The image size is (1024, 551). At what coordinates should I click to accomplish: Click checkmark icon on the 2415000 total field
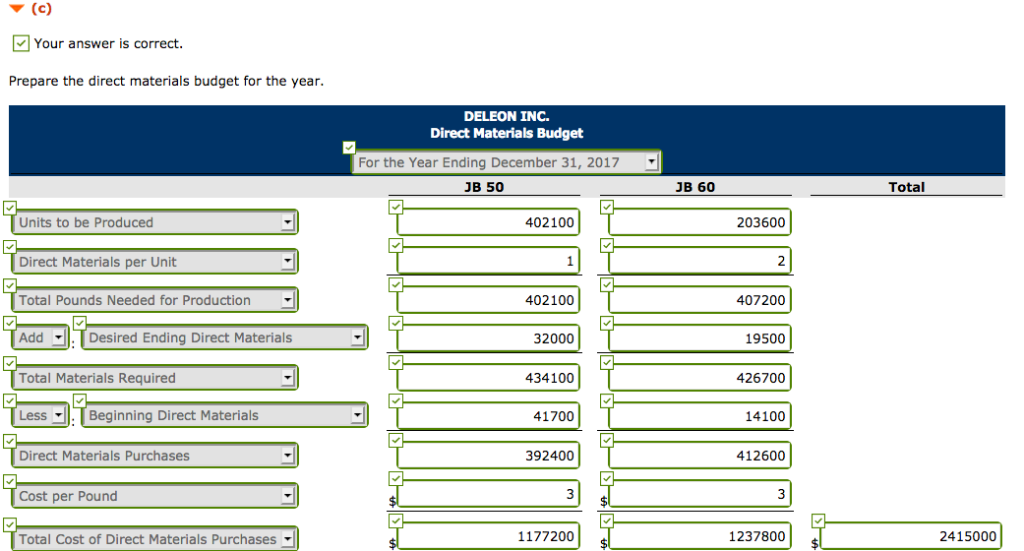click(818, 520)
